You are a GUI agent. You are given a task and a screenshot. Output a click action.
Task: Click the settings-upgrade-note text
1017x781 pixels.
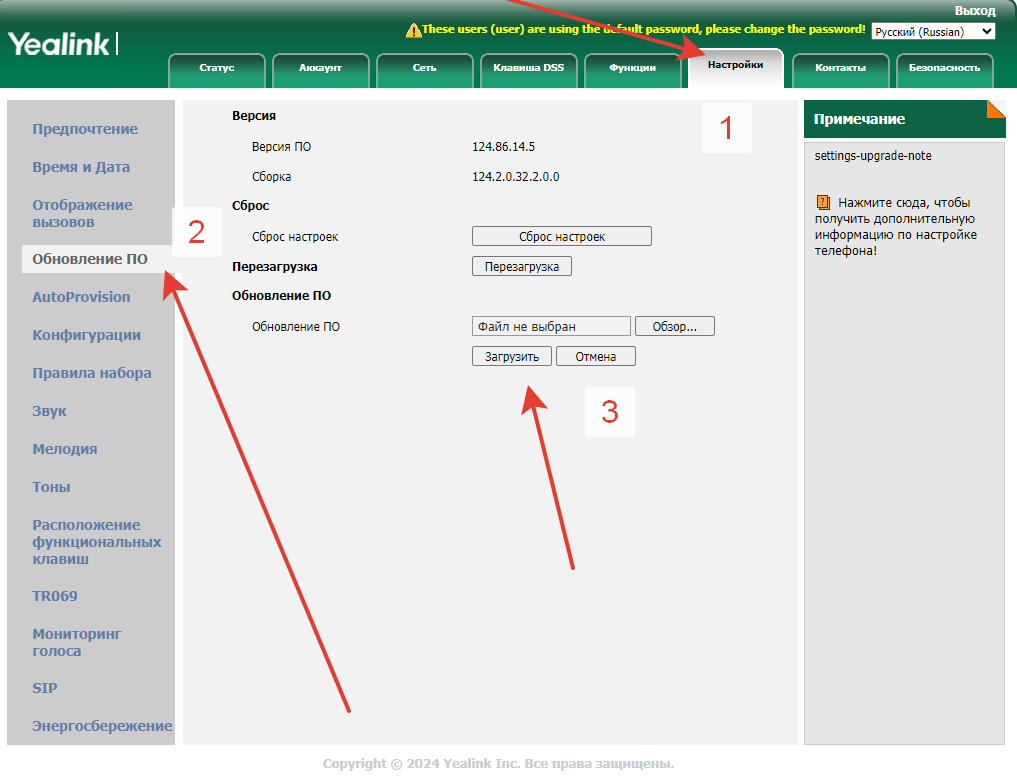873,156
